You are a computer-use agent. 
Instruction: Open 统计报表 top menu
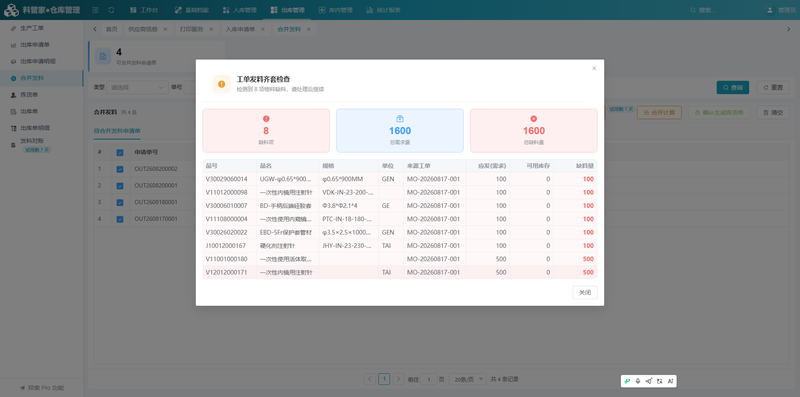pos(383,10)
